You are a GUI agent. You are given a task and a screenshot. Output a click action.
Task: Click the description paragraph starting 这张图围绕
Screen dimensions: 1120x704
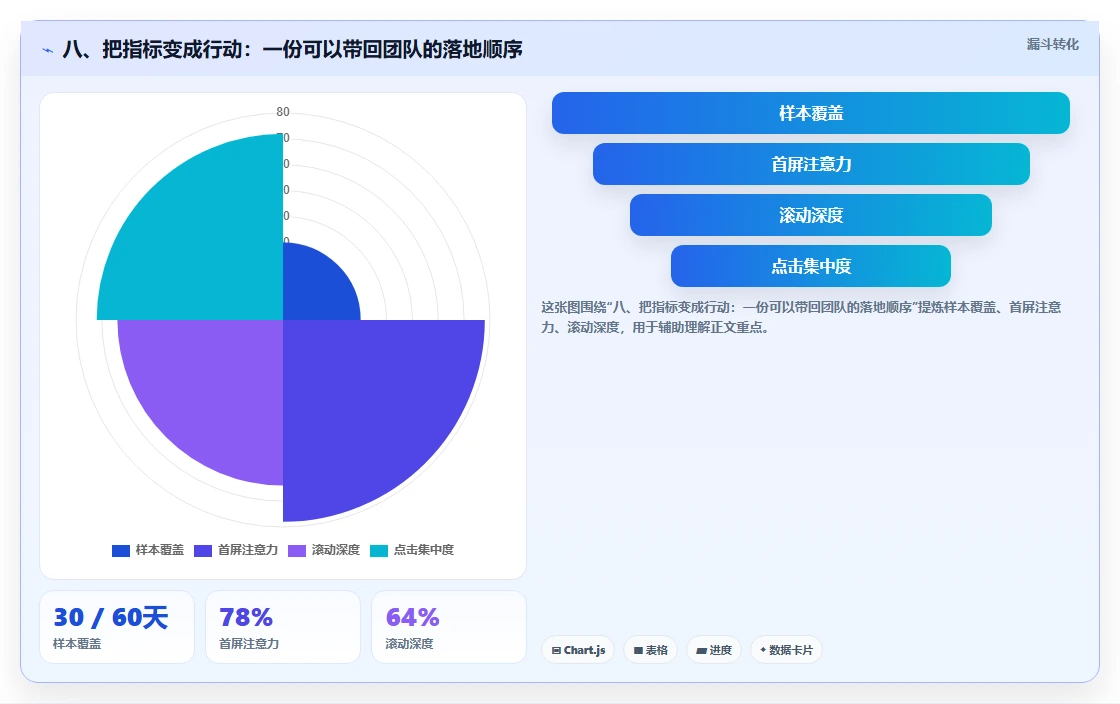801,317
